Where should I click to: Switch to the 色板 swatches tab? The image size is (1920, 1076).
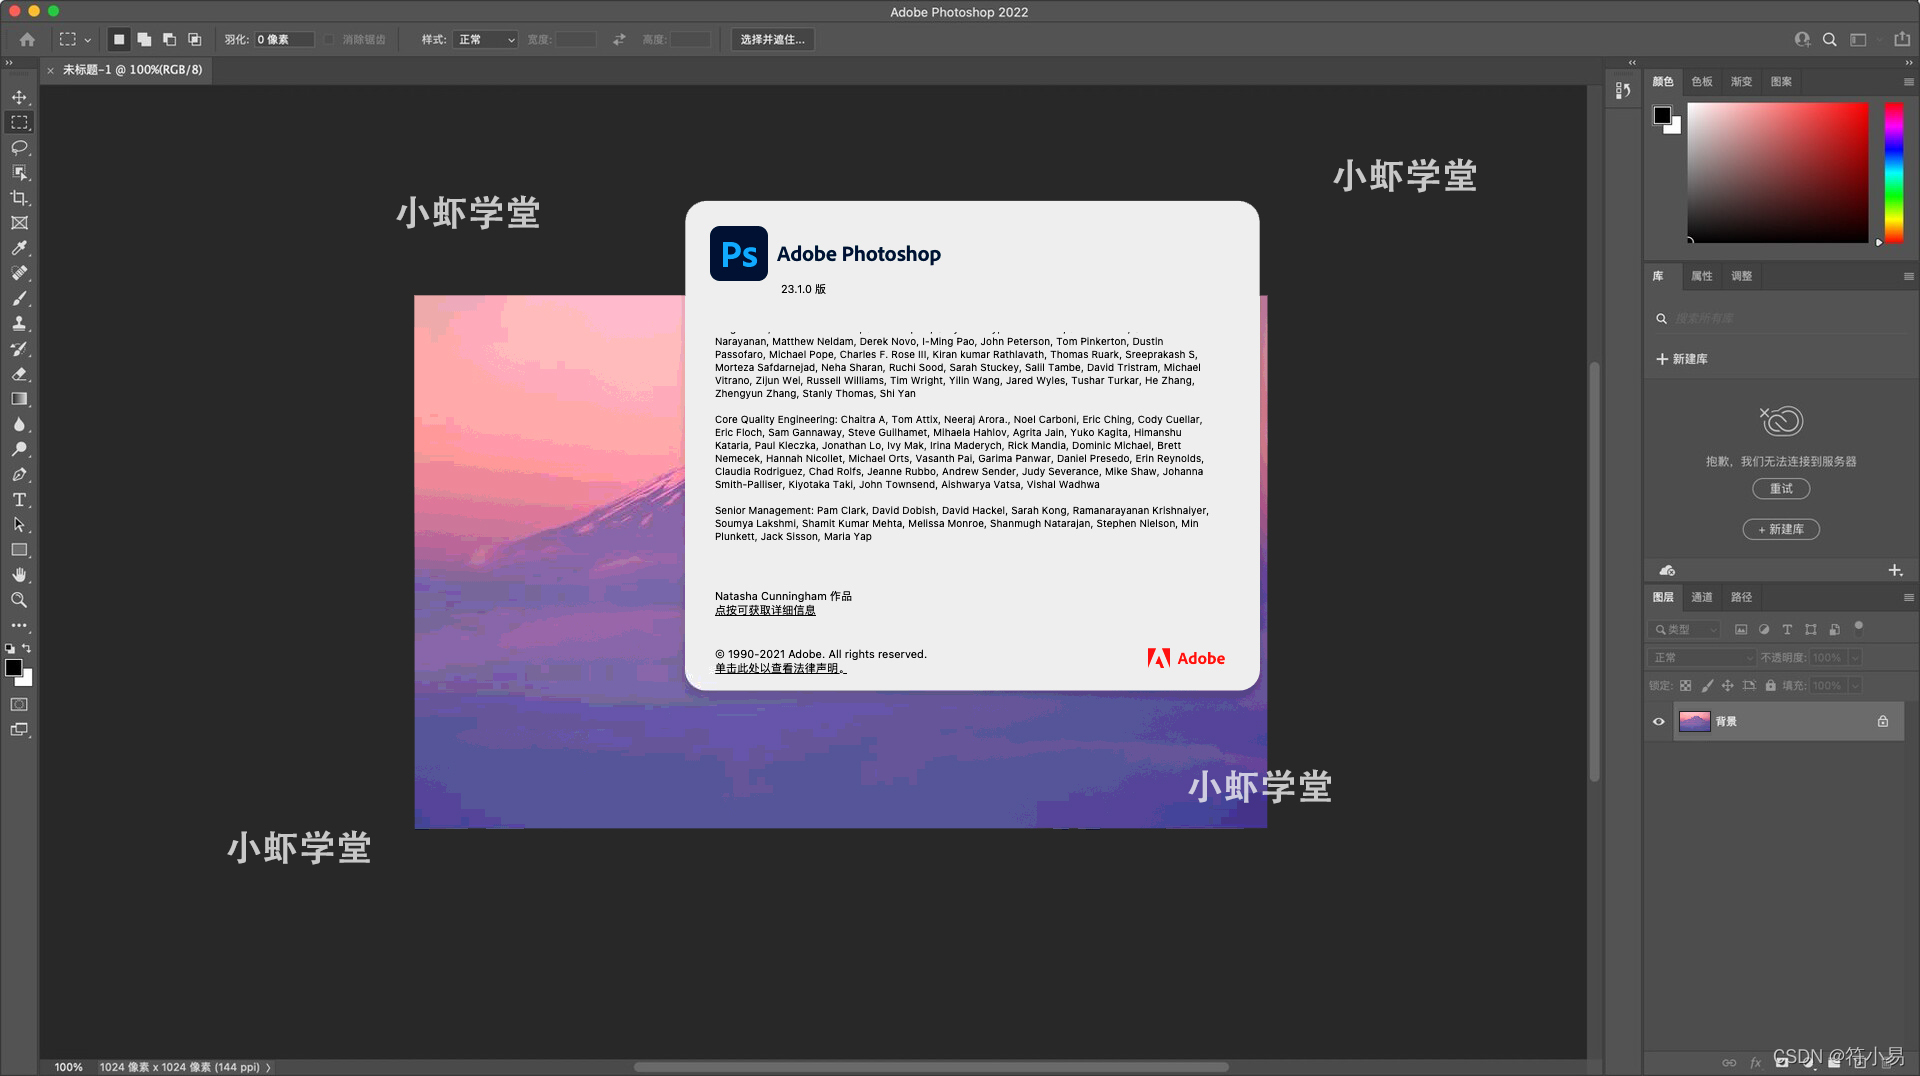[1702, 82]
